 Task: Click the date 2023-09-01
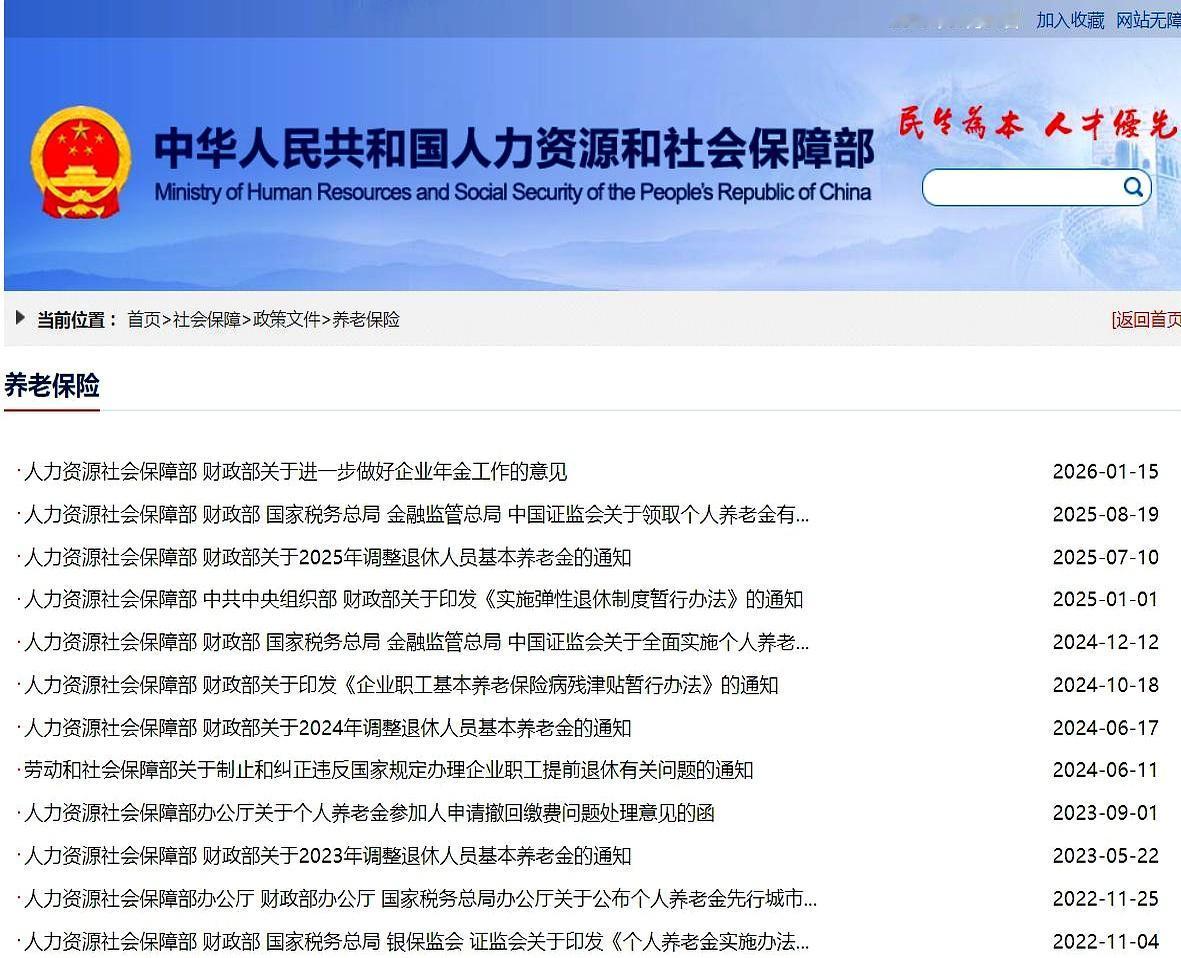[1105, 813]
